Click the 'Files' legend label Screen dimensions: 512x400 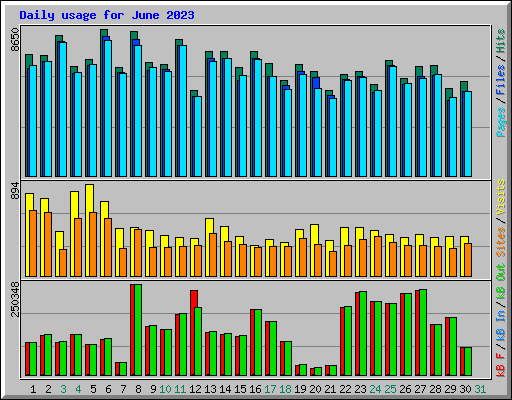(x=500, y=80)
